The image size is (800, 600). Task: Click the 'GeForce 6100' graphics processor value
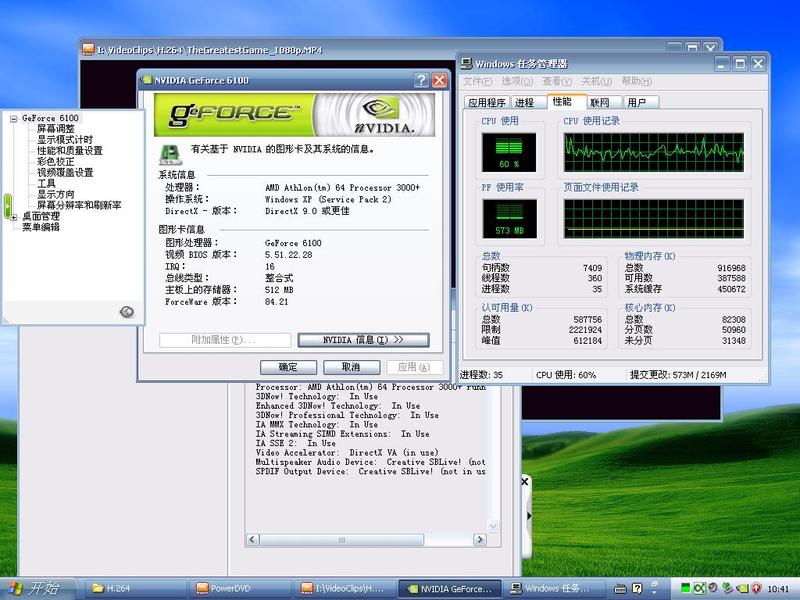293,243
